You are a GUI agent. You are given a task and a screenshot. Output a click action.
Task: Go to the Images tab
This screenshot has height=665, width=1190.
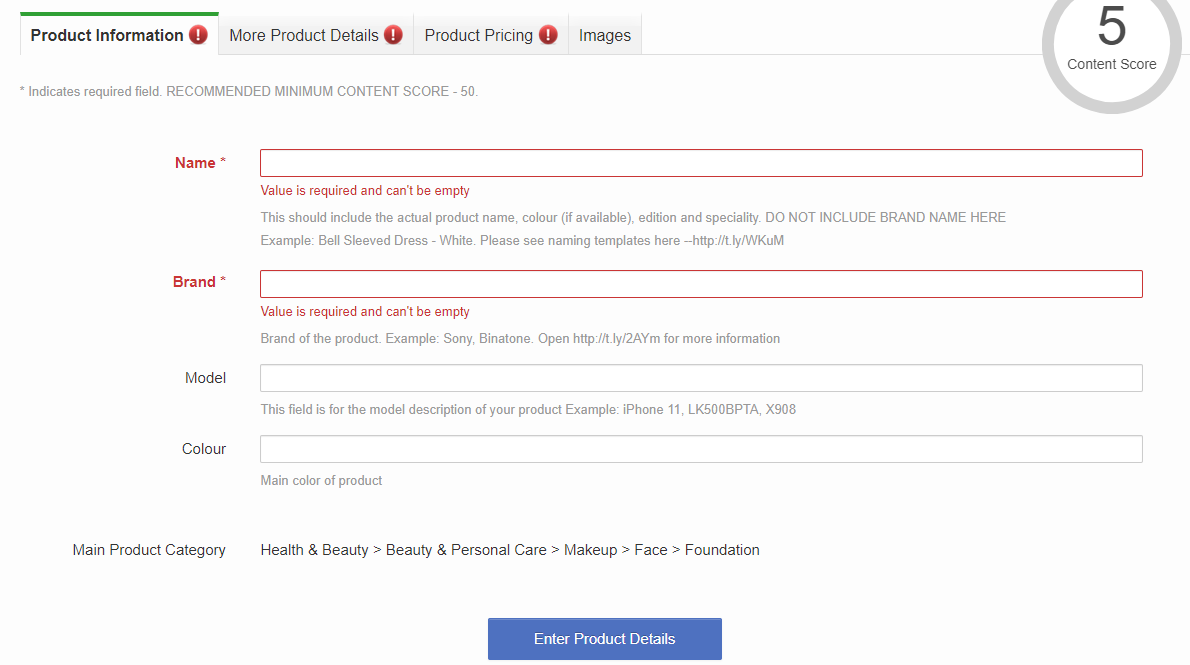605,35
